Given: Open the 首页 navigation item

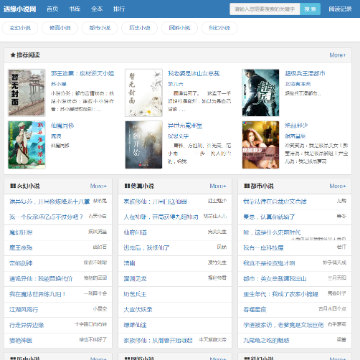Looking at the screenshot, I should (52, 9).
